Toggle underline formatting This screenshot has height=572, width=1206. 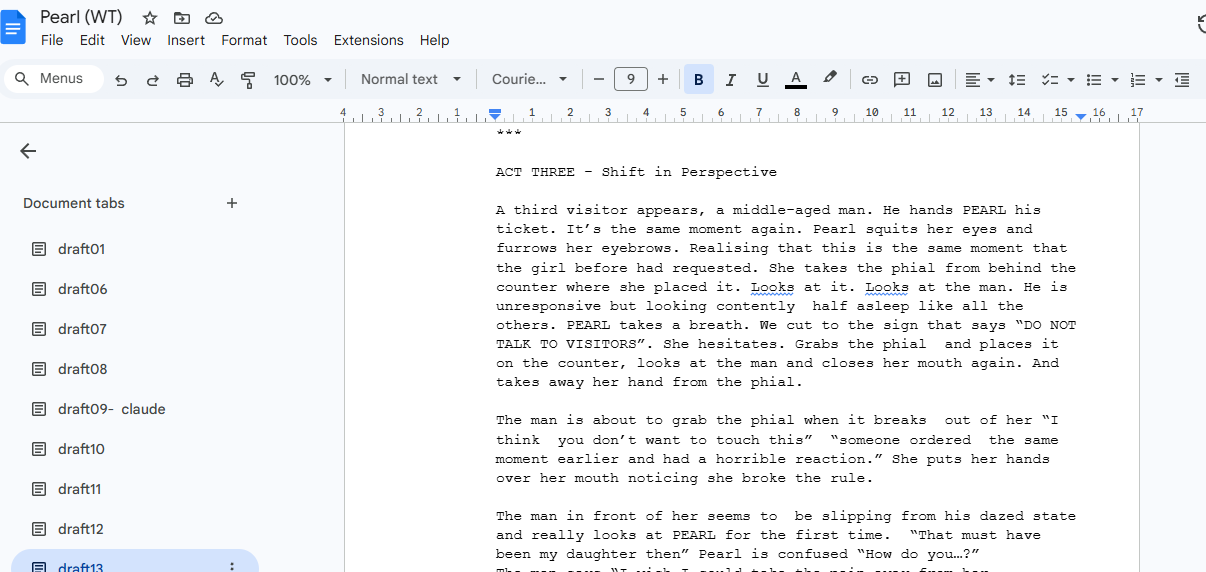coord(763,80)
